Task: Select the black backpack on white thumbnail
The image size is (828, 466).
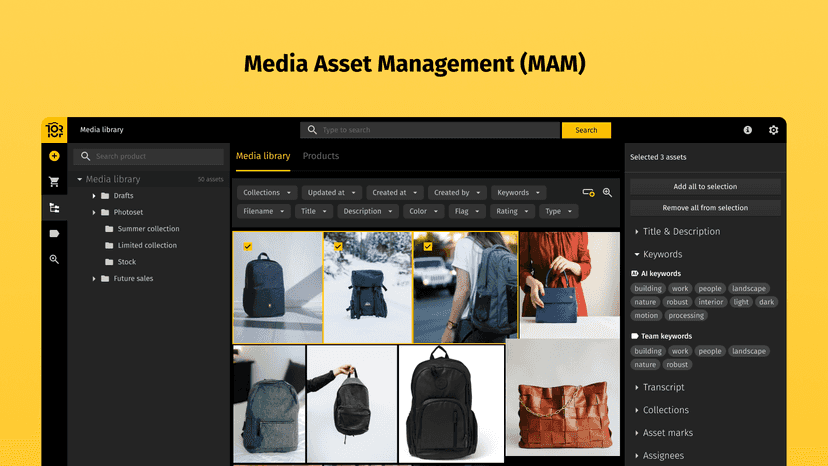Action: click(451, 404)
